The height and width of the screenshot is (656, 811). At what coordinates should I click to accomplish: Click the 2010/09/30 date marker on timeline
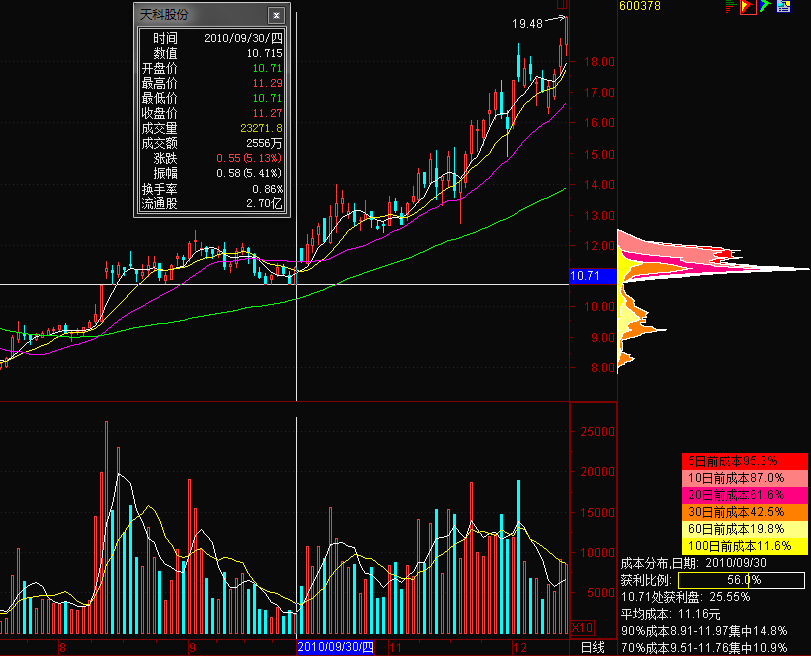336,647
